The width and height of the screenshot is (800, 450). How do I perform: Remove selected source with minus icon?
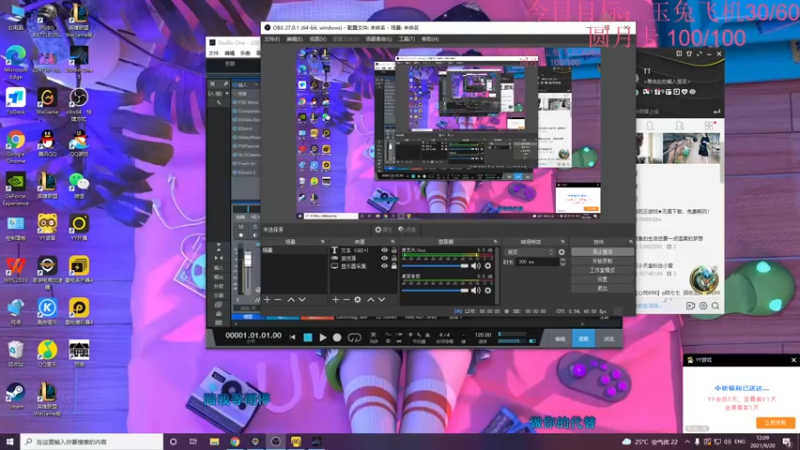(x=346, y=299)
